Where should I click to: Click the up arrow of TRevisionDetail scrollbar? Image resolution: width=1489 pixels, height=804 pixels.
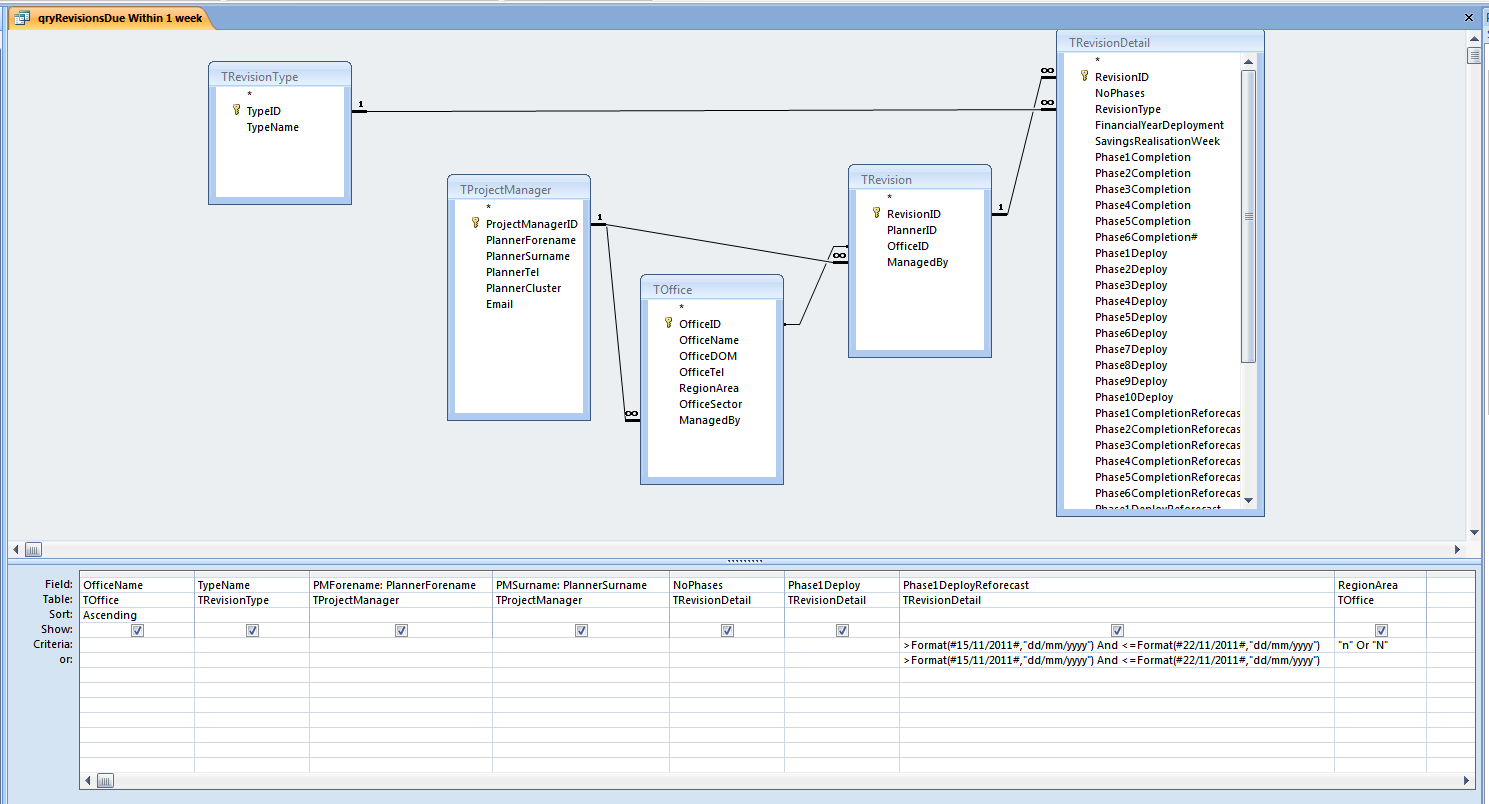tap(1248, 62)
